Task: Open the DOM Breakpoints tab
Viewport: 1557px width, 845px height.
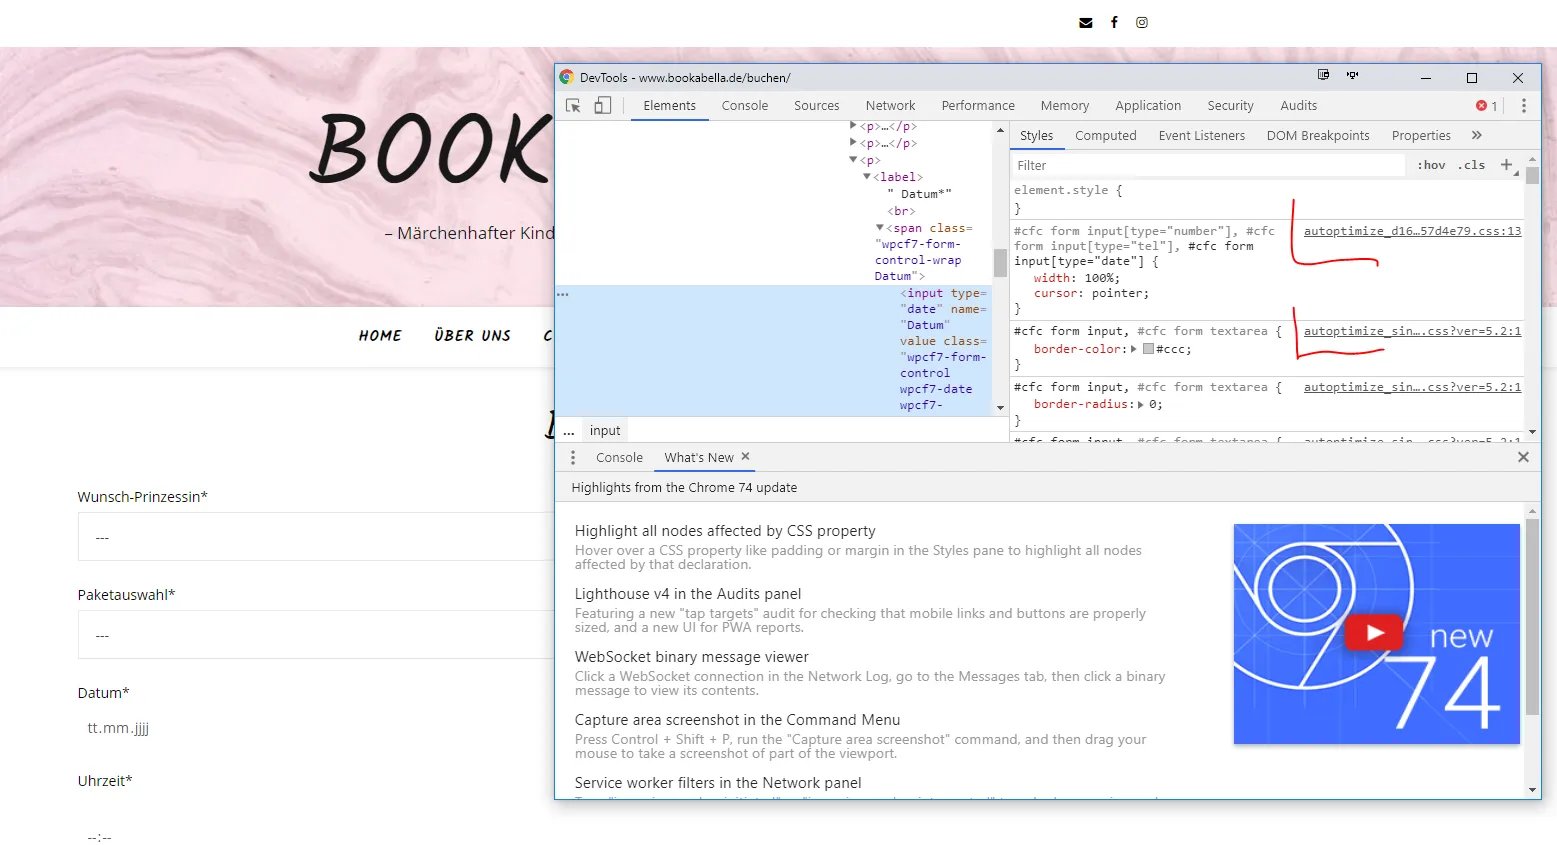Action: pos(1318,136)
